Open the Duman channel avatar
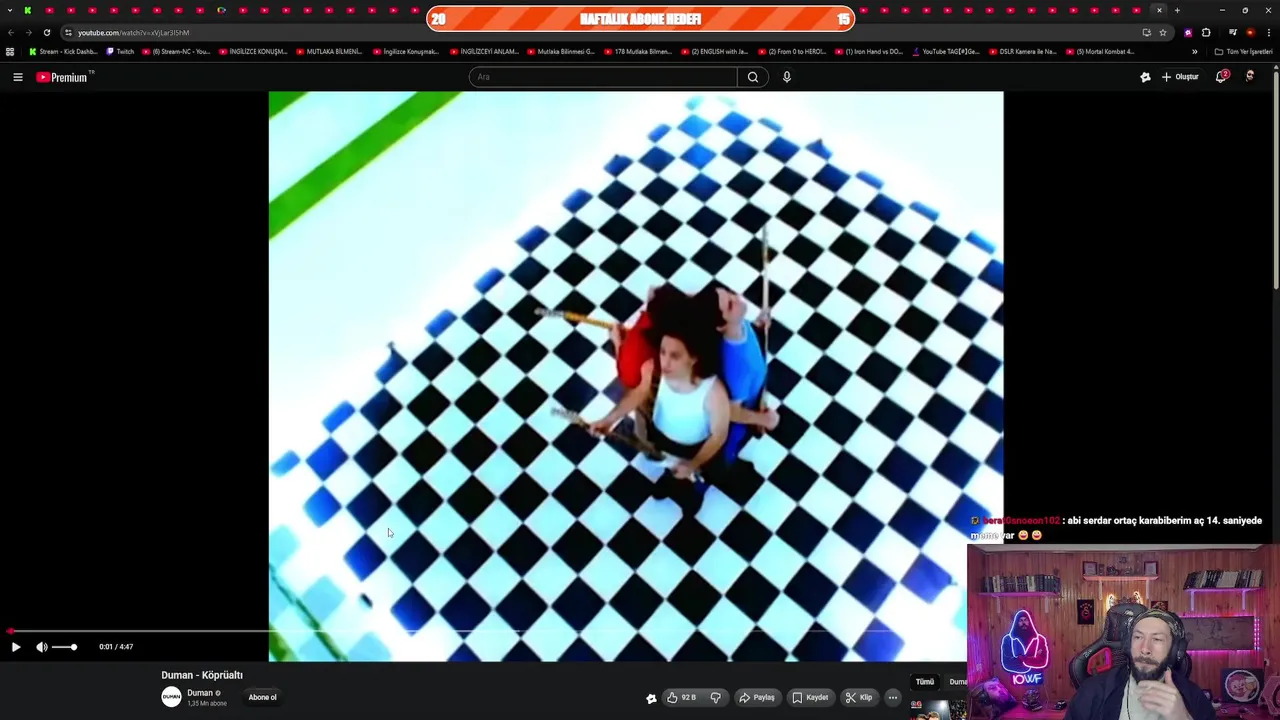Image resolution: width=1280 pixels, height=720 pixels. [x=171, y=697]
